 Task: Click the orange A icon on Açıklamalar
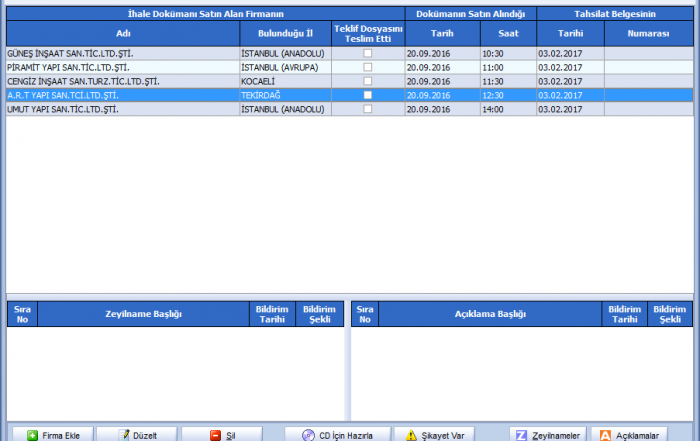point(604,435)
